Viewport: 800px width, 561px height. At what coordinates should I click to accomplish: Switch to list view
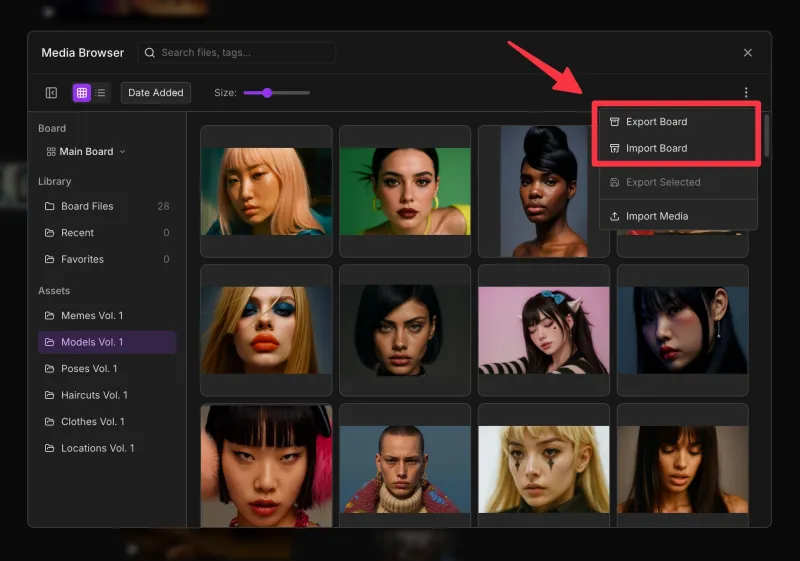tap(101, 93)
